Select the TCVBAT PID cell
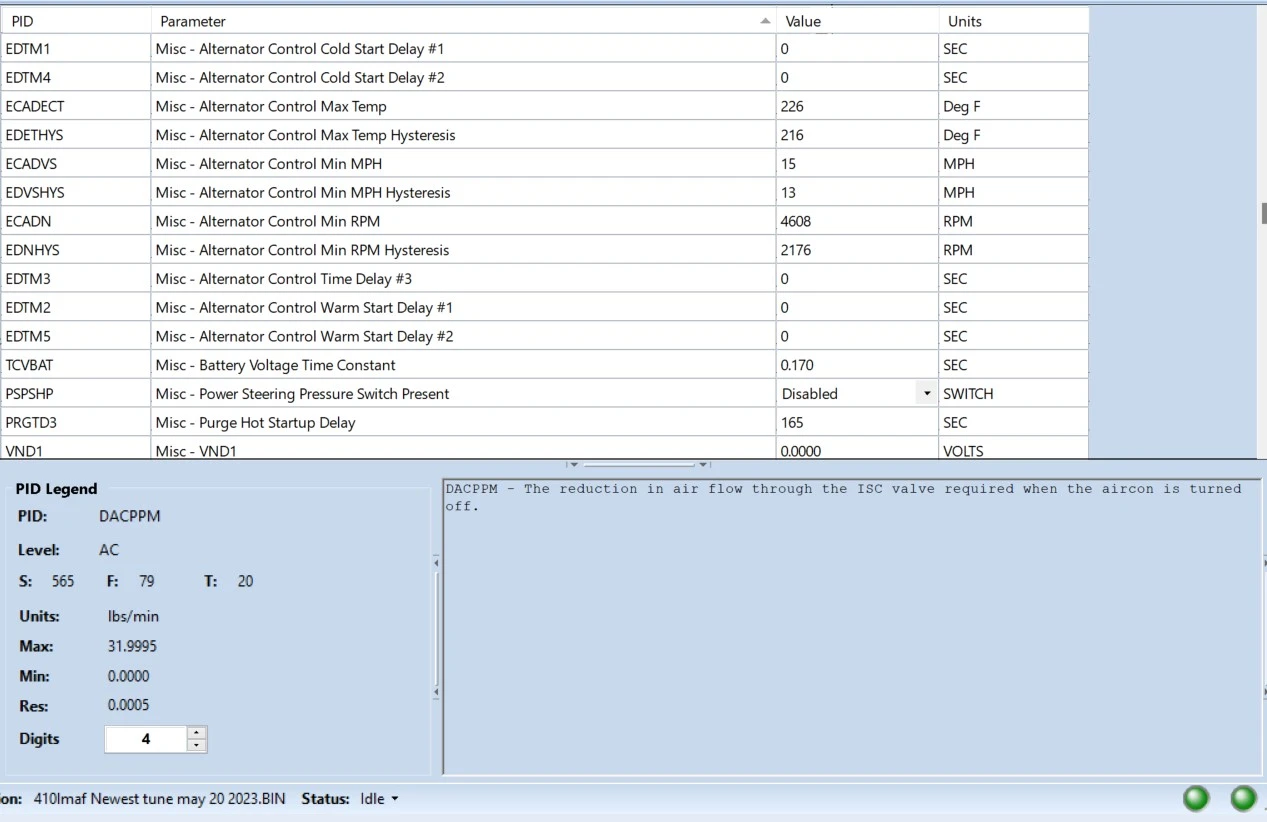Screen dimensions: 1267x822 click(x=75, y=365)
